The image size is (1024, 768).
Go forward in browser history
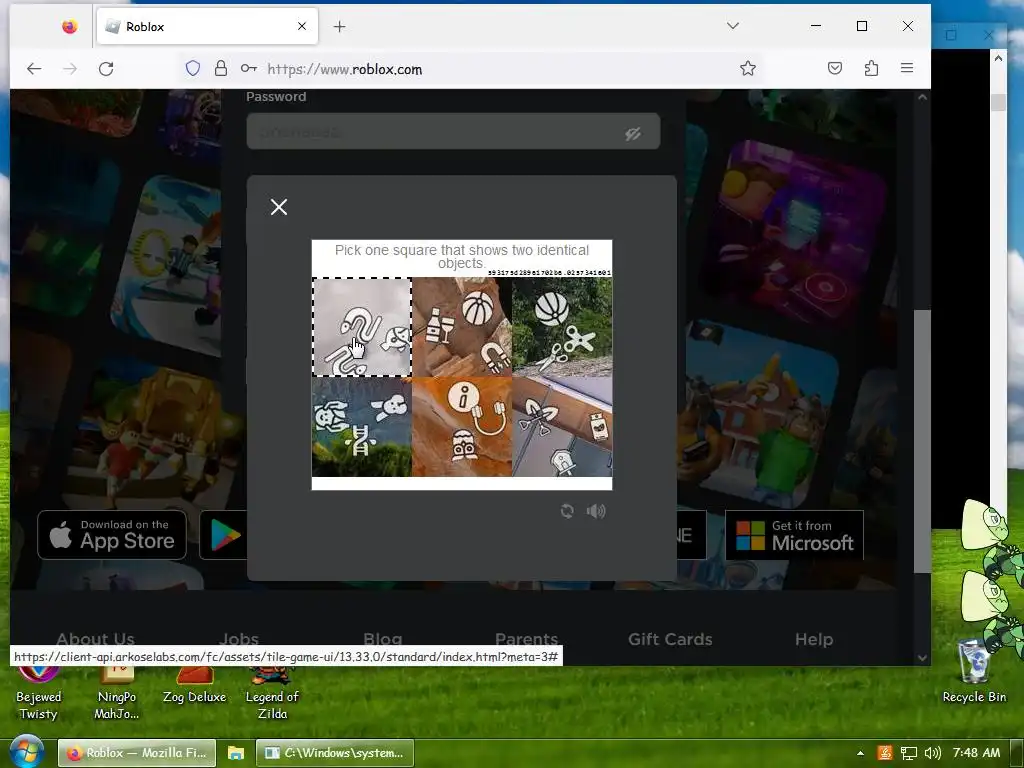click(70, 69)
